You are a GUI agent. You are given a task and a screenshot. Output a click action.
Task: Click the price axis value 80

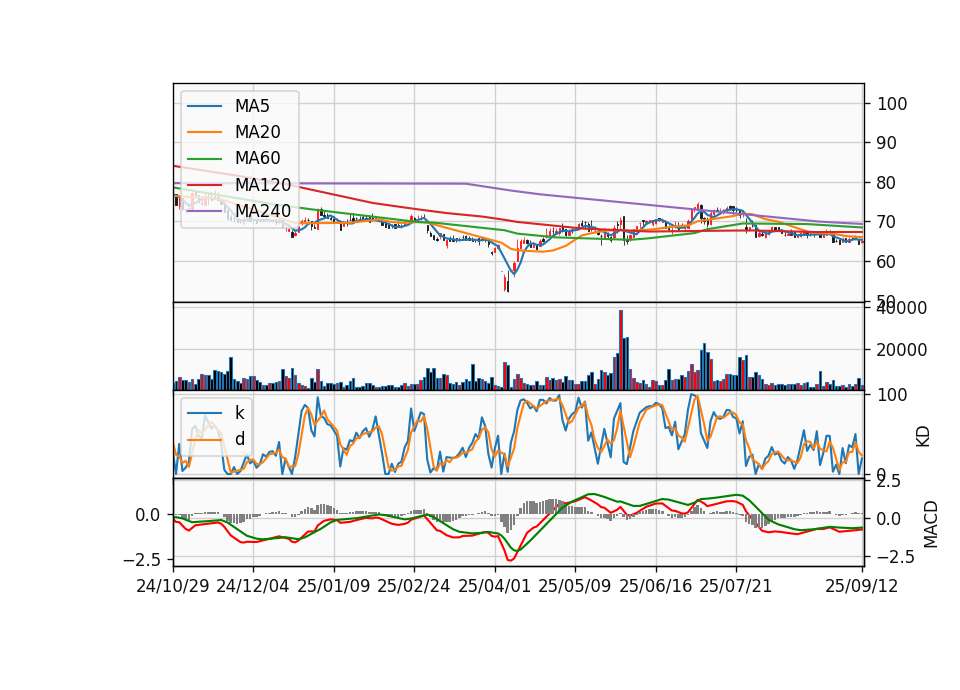[887, 183]
